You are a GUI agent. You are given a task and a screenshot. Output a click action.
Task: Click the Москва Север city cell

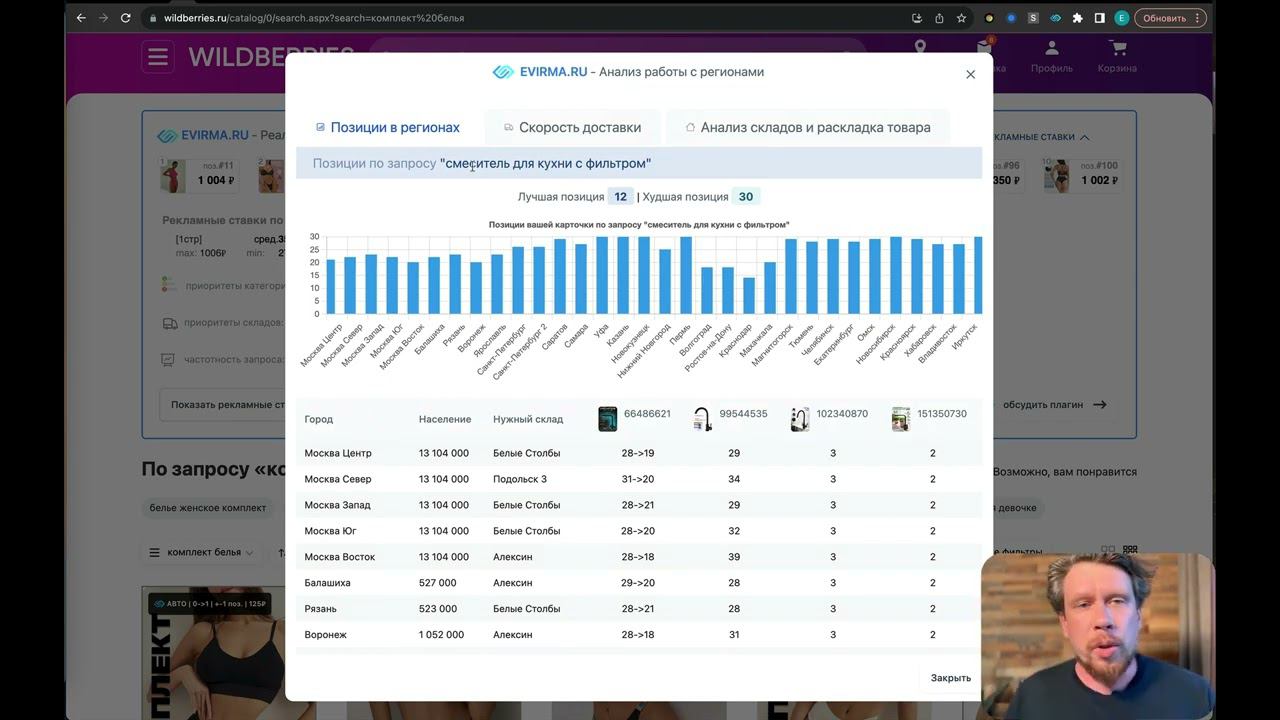338,479
